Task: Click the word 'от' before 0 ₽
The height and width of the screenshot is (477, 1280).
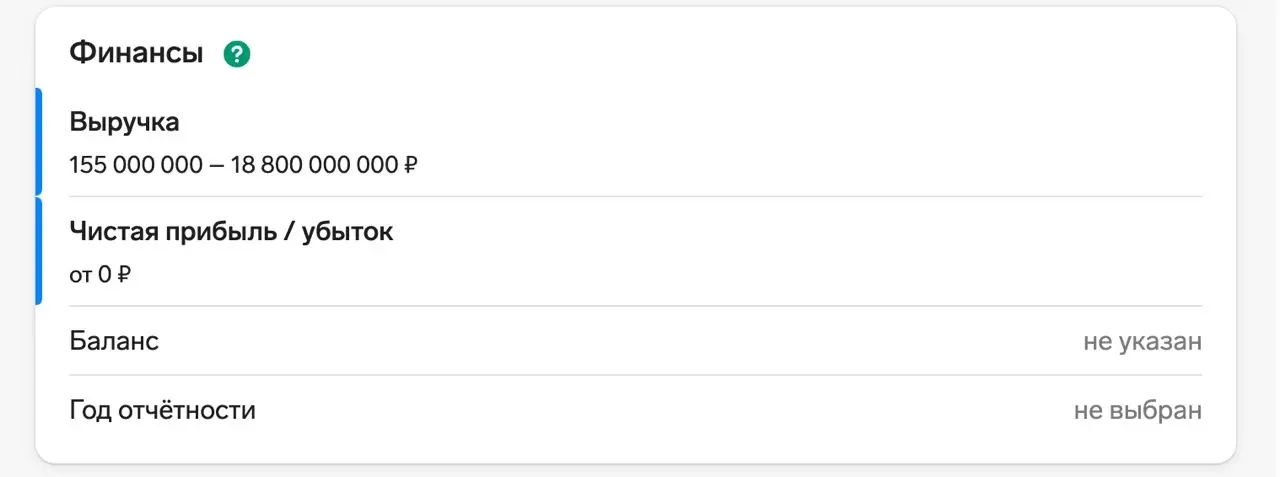Action: (x=80, y=275)
